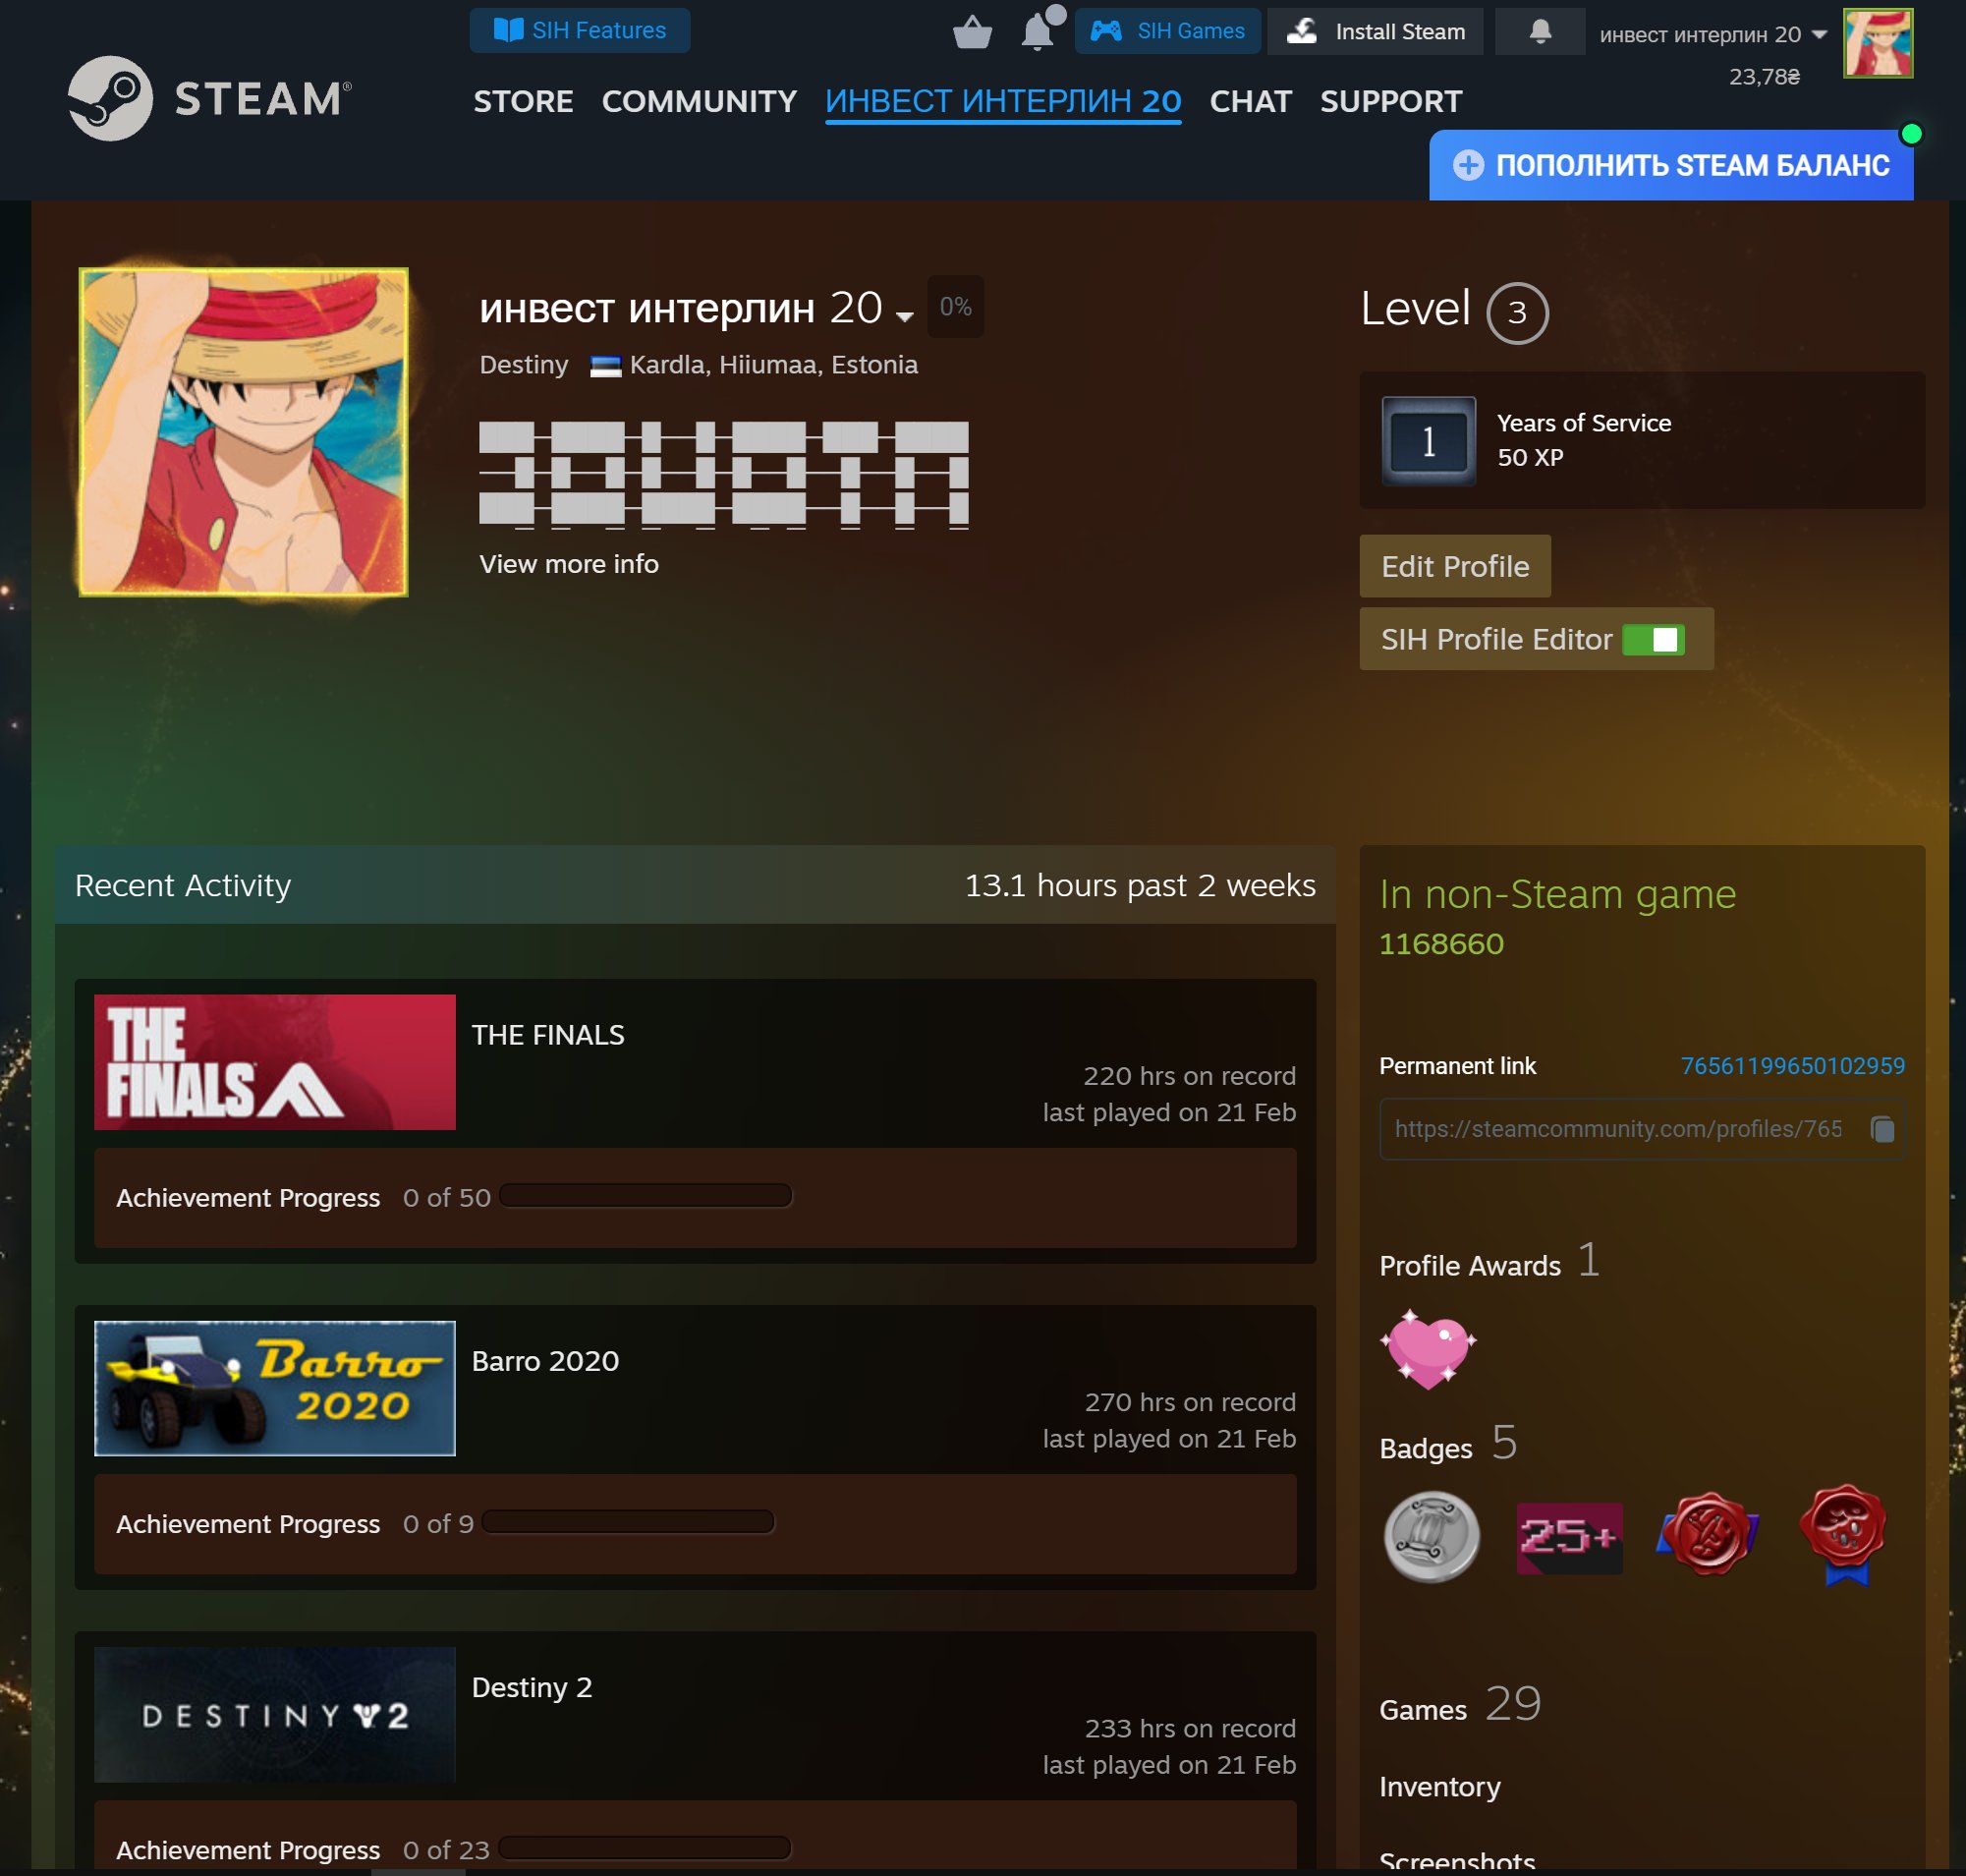
Task: Click the SIH Features button
Action: [x=580, y=30]
